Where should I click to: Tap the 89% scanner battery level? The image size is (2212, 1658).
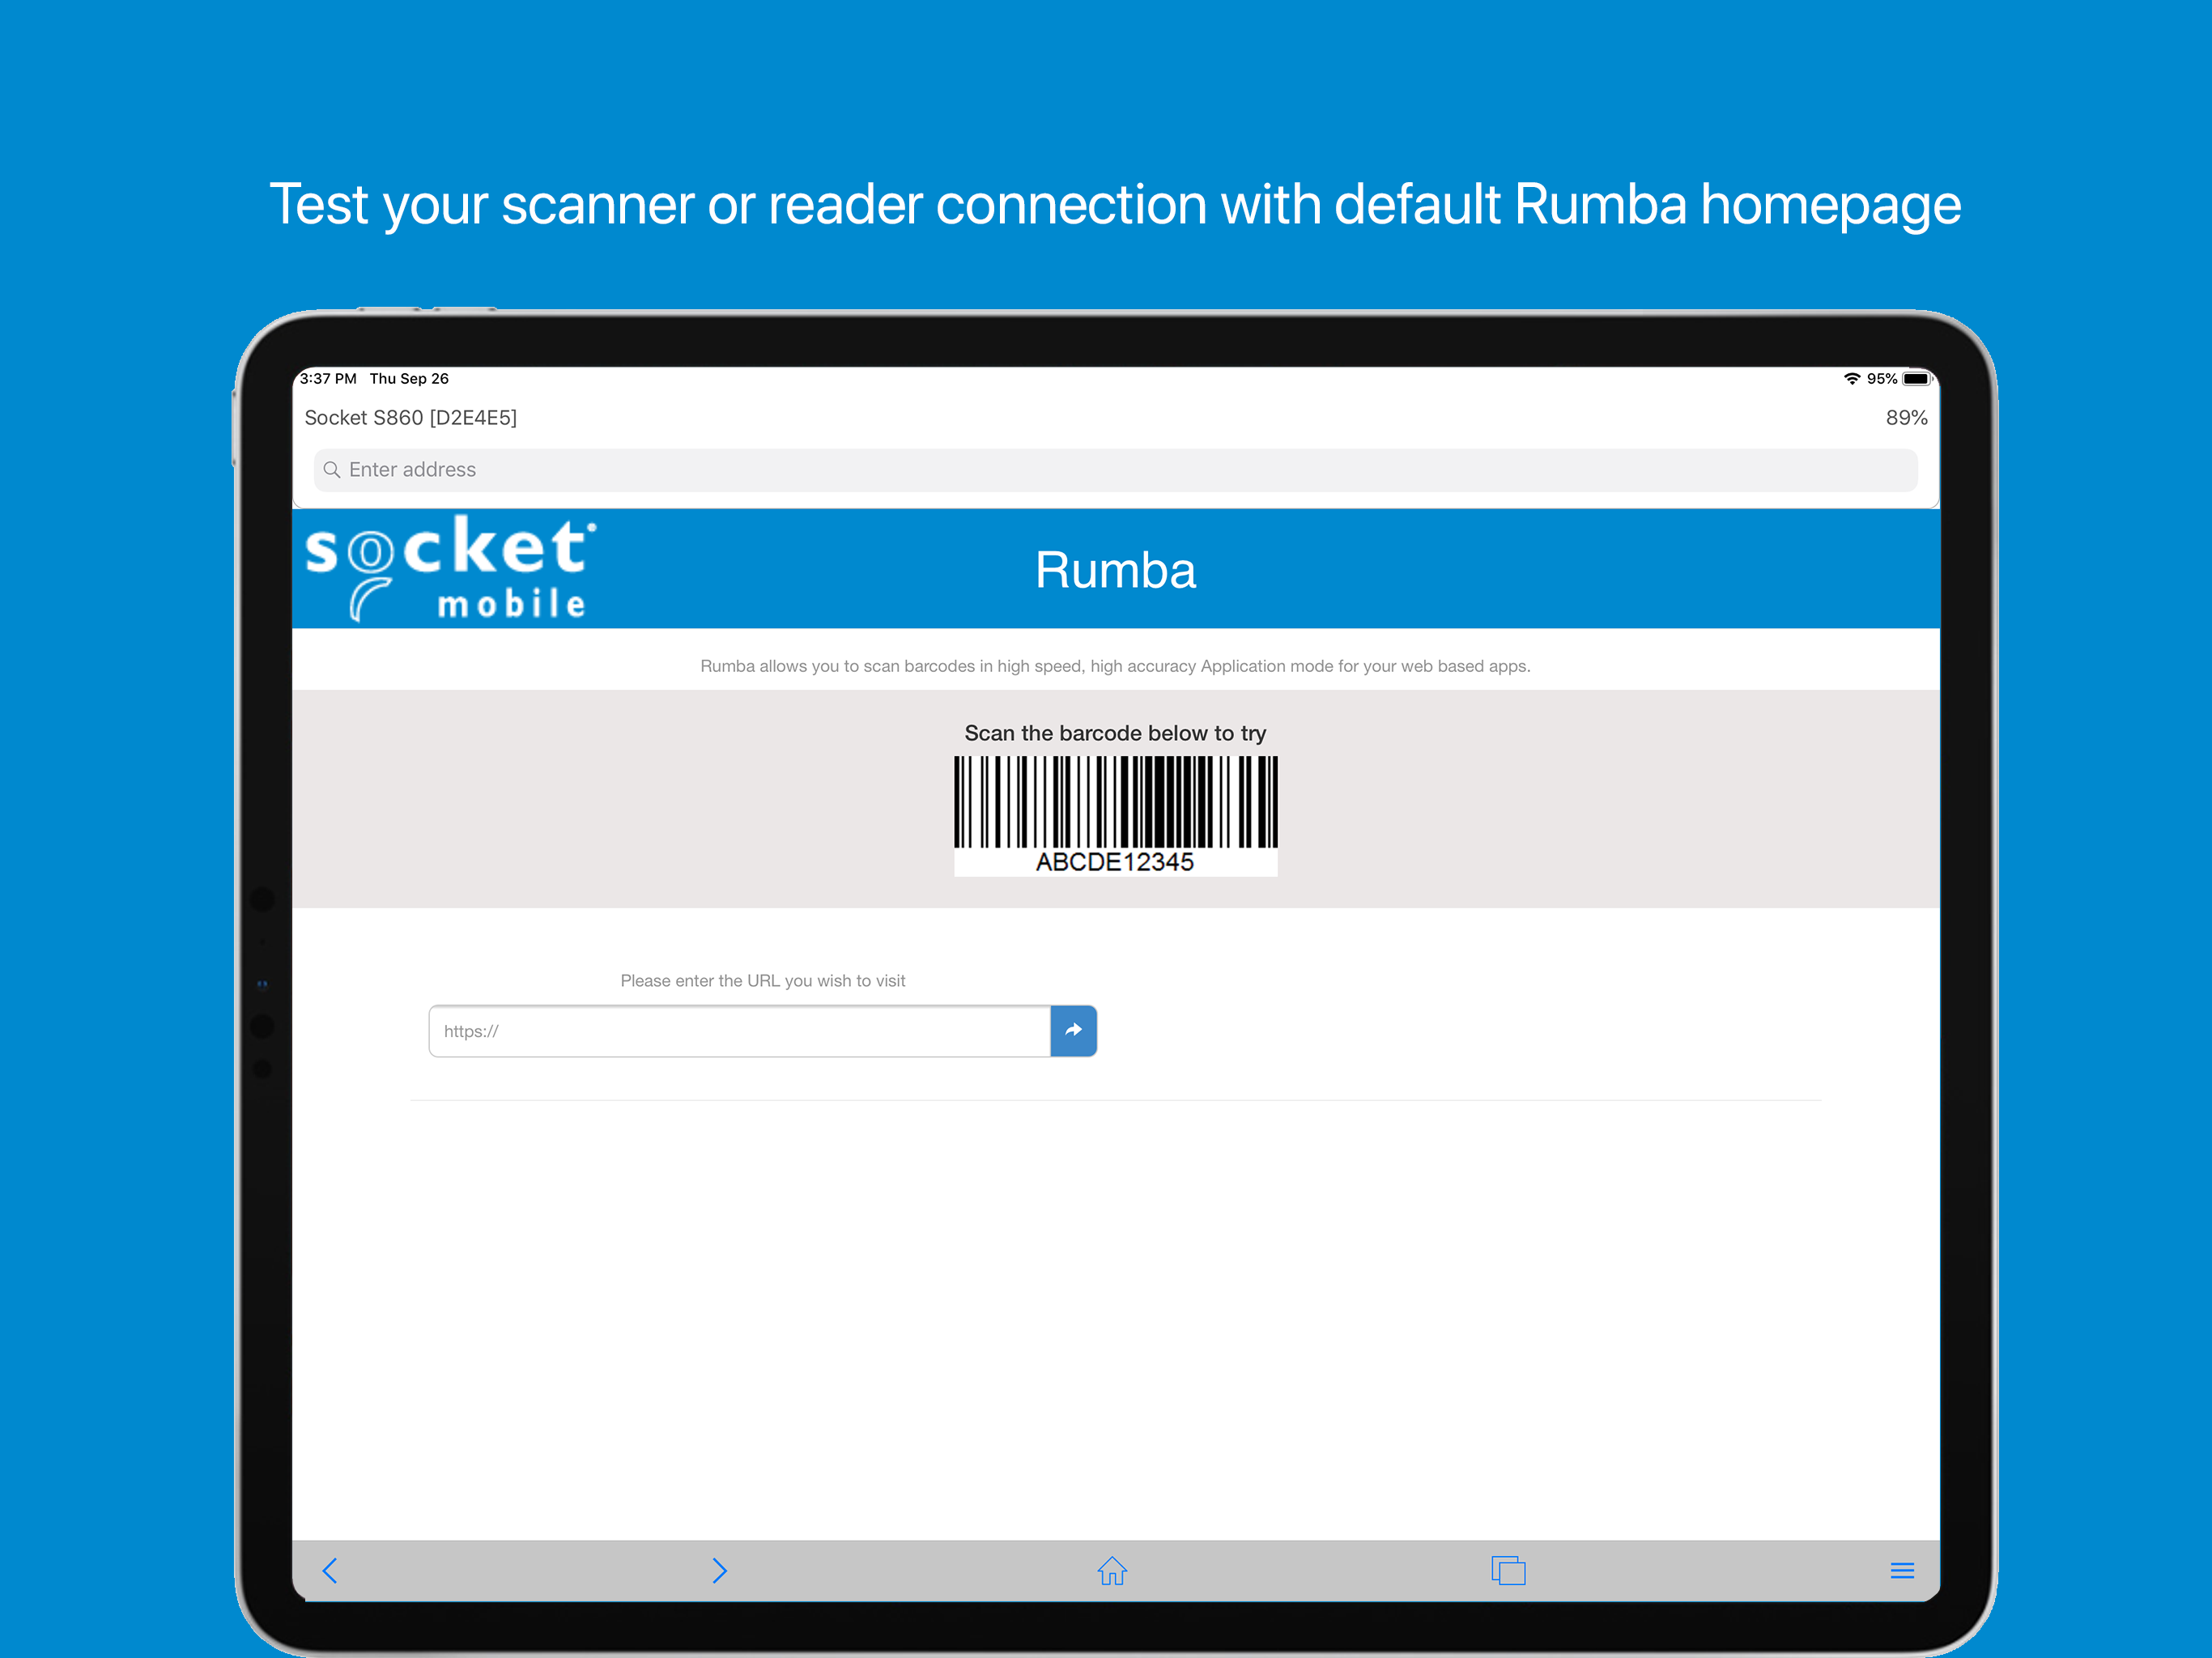[x=1906, y=418]
